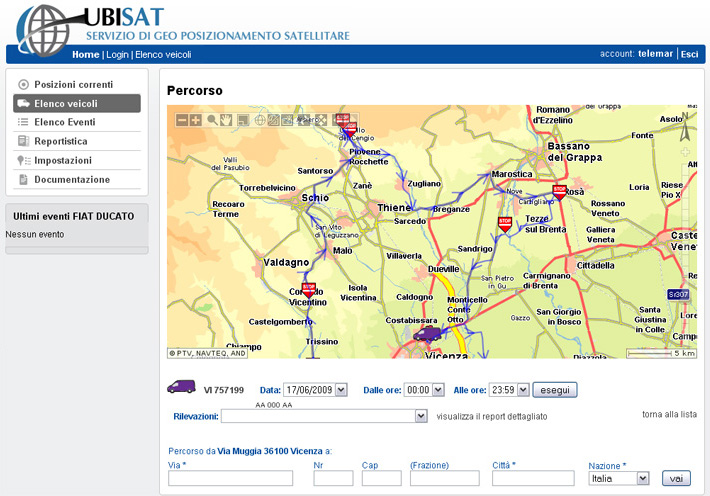The height and width of the screenshot is (496, 710).
Task: Select the distance measure tool on map
Action: (273, 120)
